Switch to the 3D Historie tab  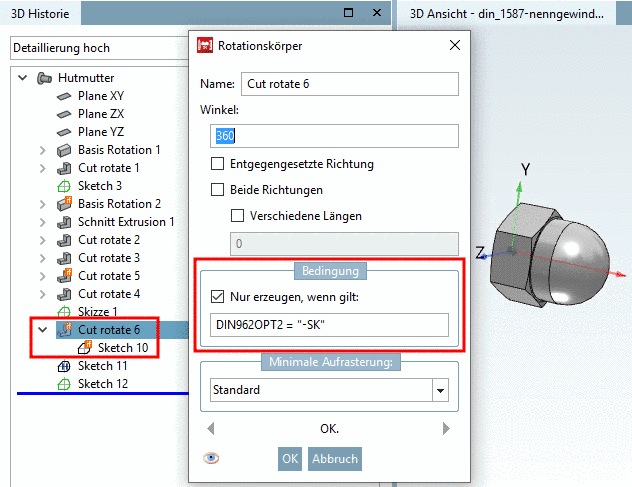[40, 14]
